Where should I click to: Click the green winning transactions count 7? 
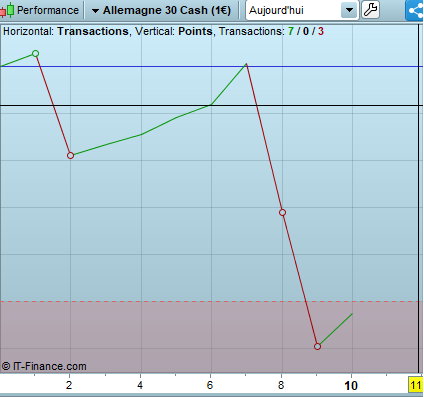[291, 31]
